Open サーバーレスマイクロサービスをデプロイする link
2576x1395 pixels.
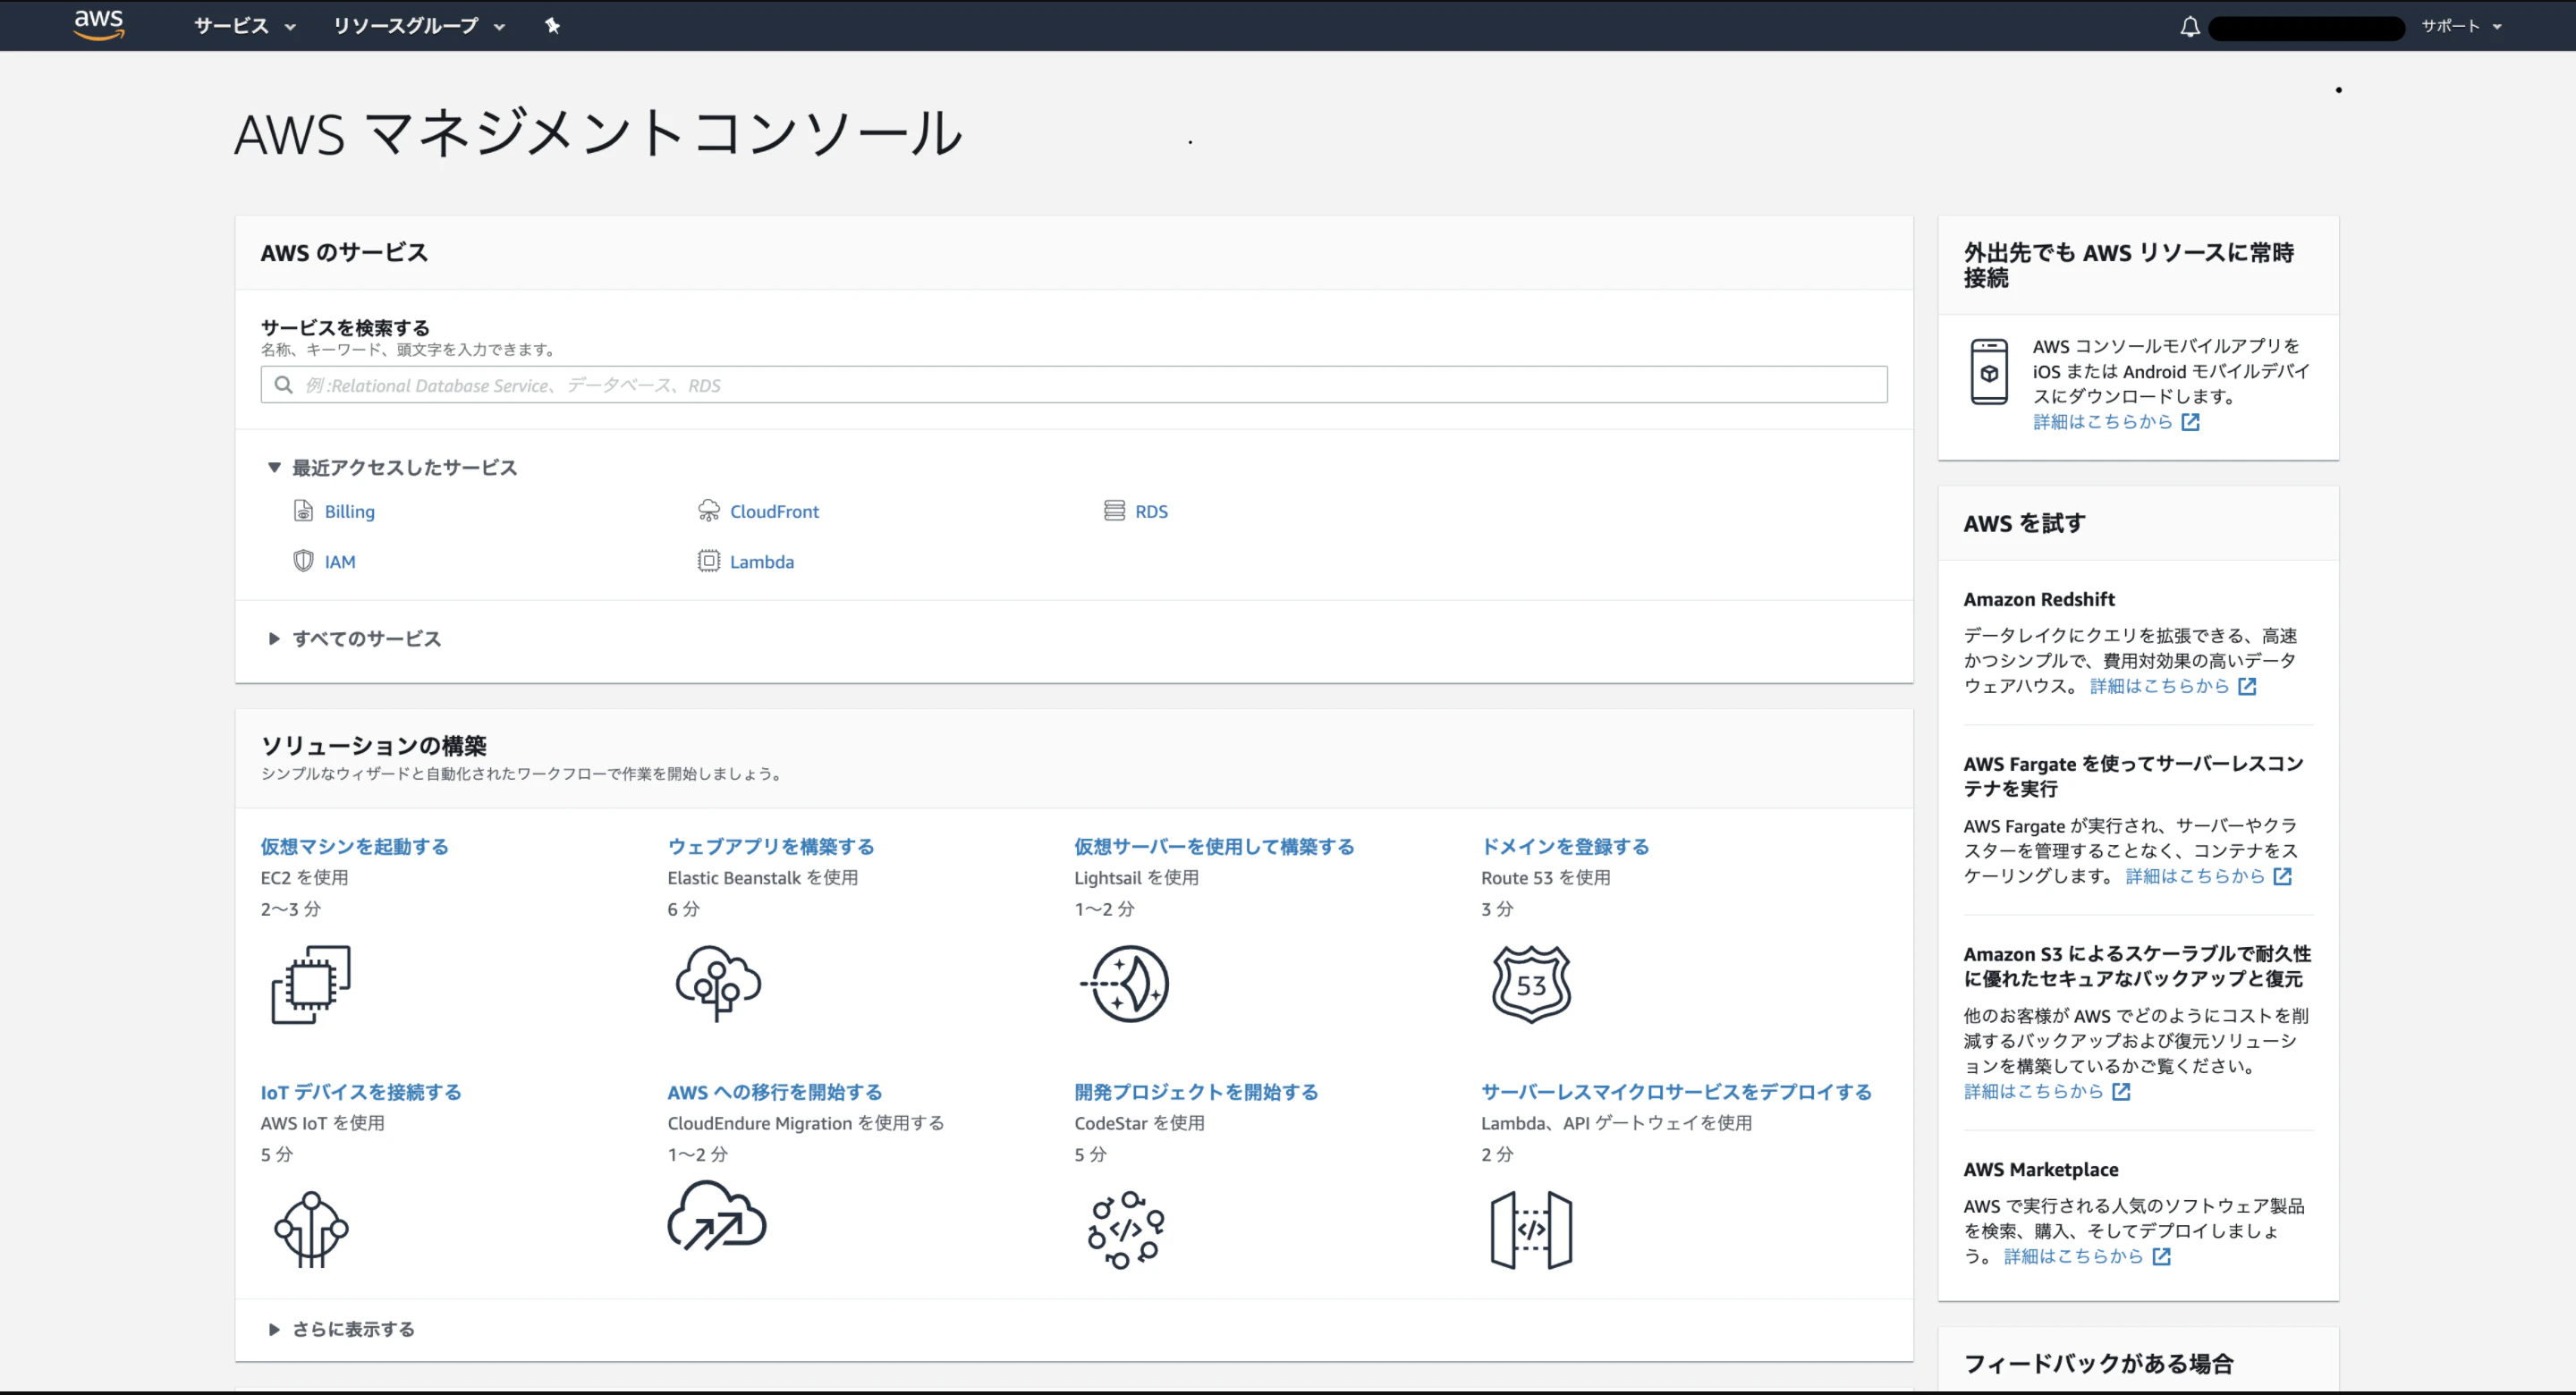[1676, 1091]
